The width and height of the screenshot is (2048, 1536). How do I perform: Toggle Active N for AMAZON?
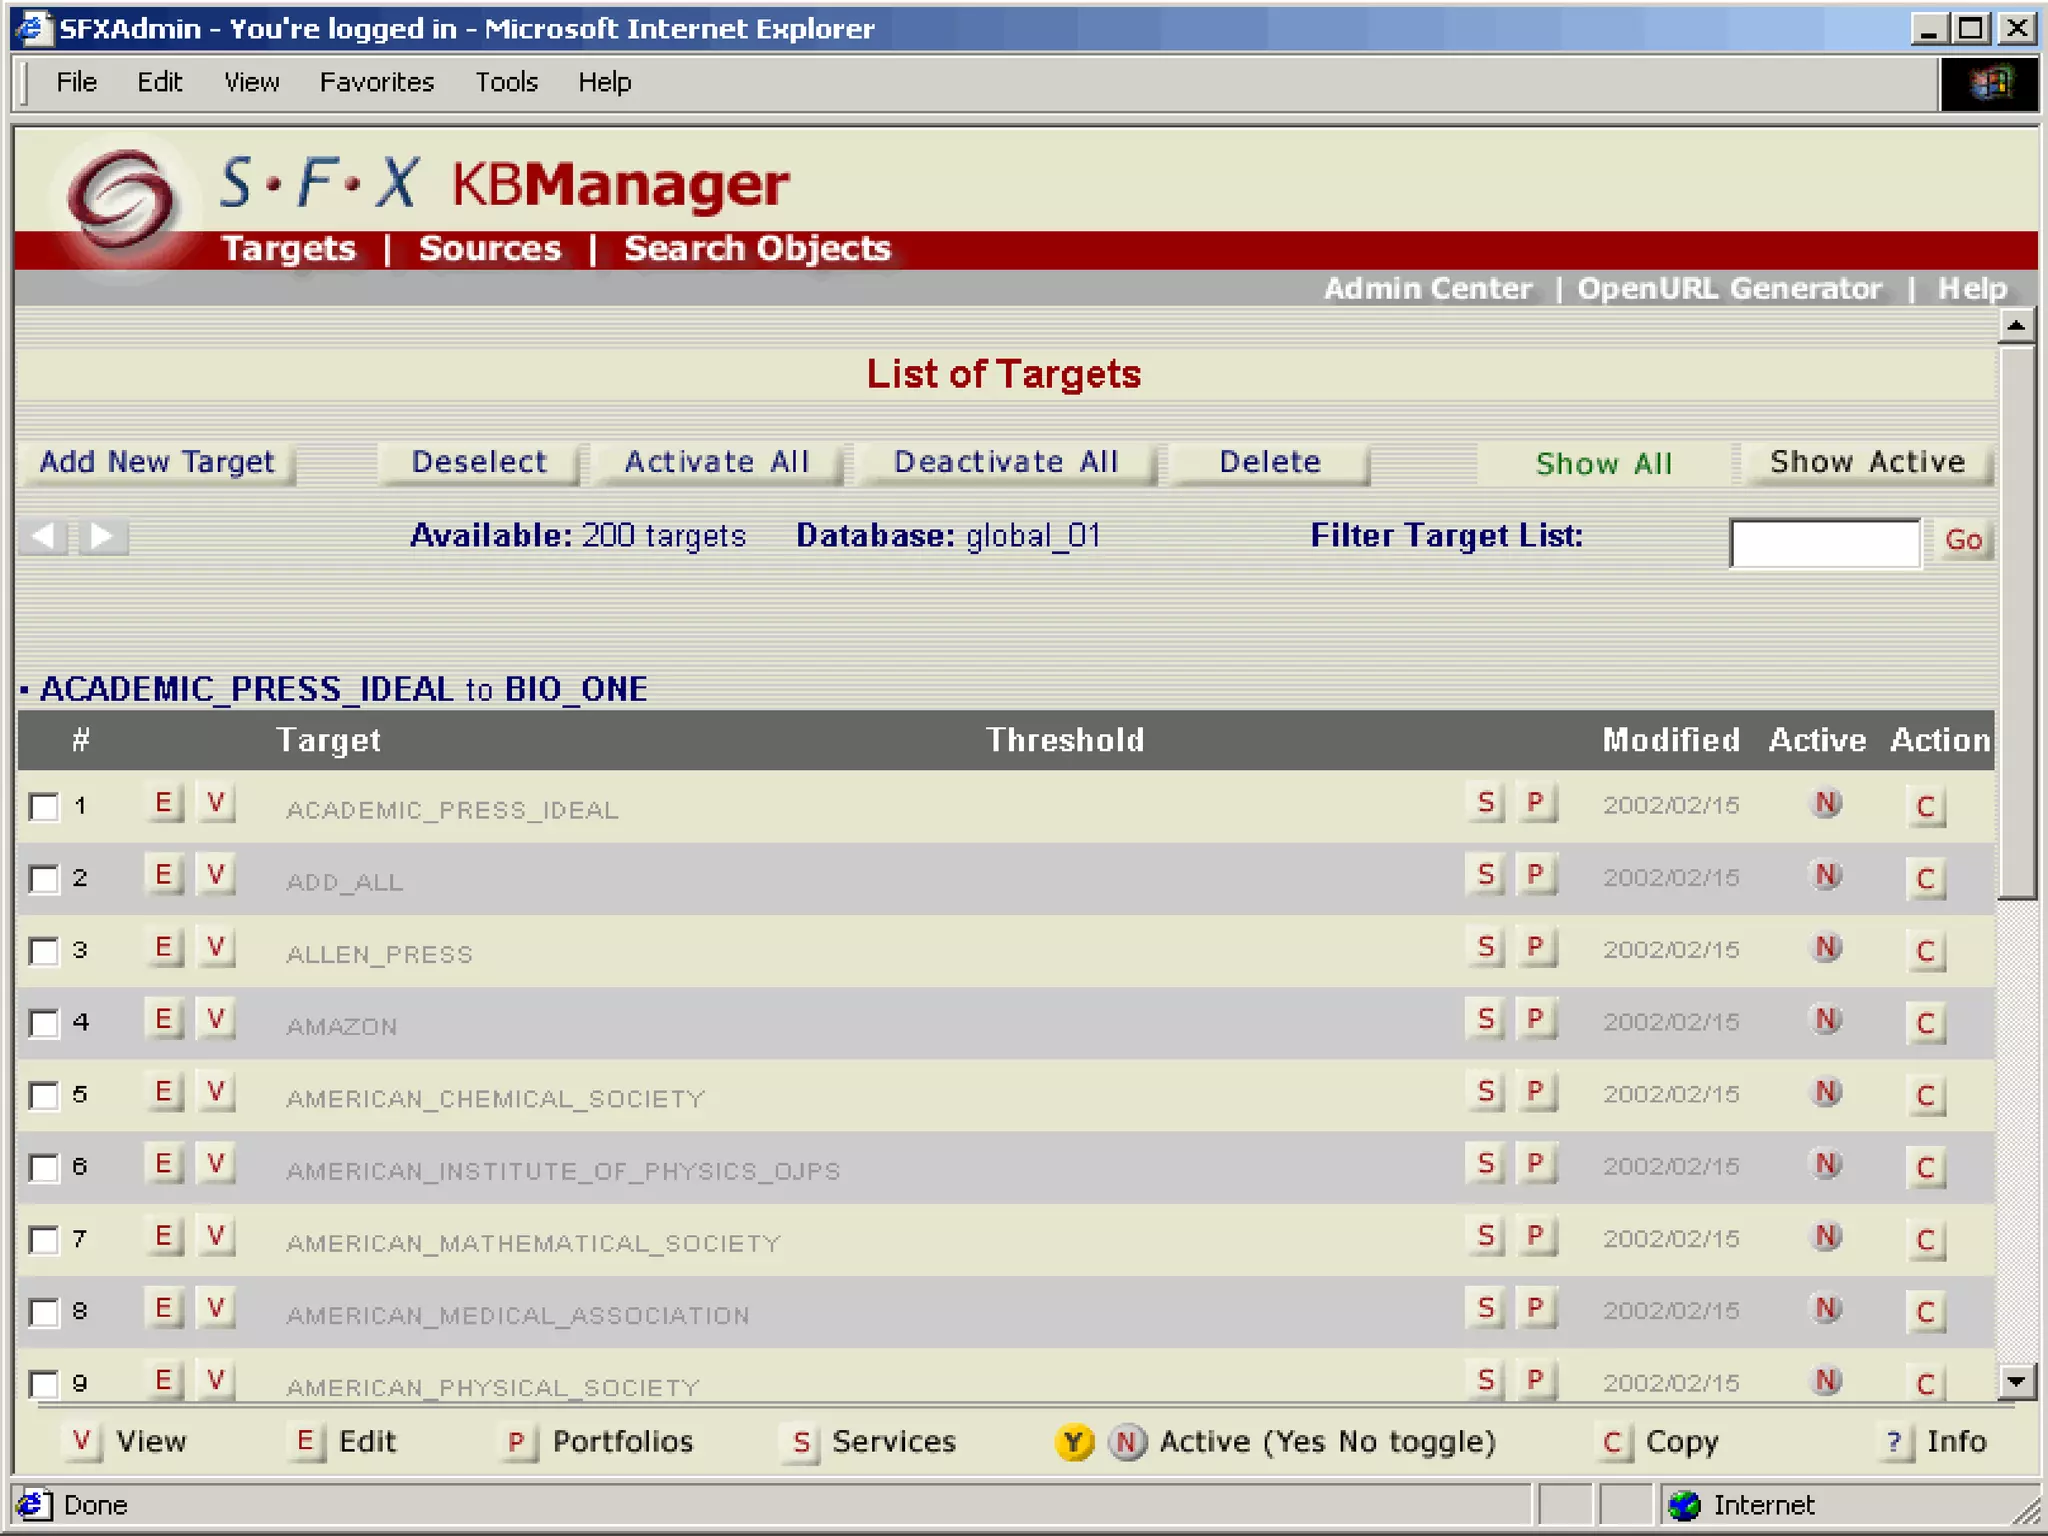pyautogui.click(x=1827, y=1019)
